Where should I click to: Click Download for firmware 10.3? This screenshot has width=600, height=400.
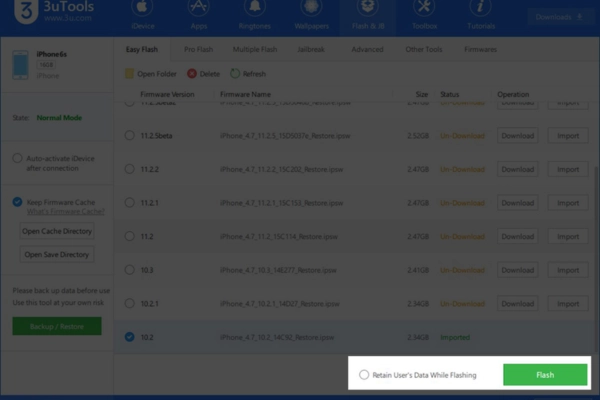(x=517, y=269)
